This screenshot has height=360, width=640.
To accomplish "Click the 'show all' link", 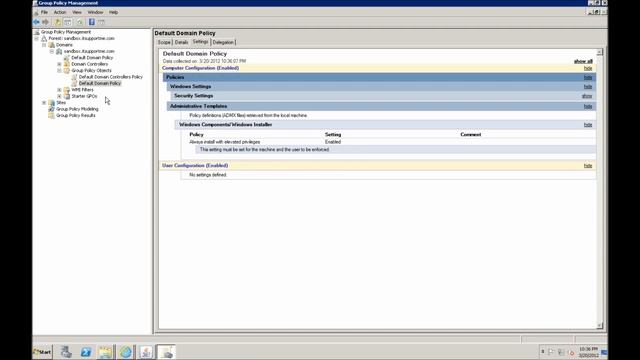I will 583,61.
